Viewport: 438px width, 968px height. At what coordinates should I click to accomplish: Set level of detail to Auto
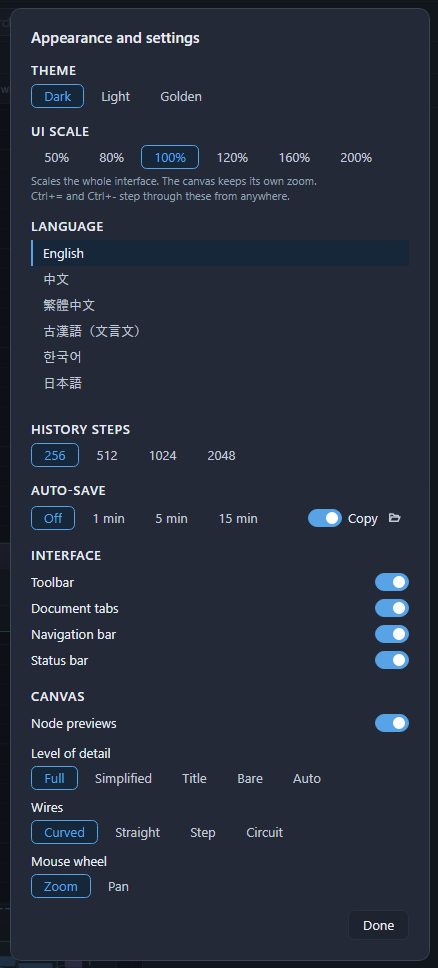point(306,778)
